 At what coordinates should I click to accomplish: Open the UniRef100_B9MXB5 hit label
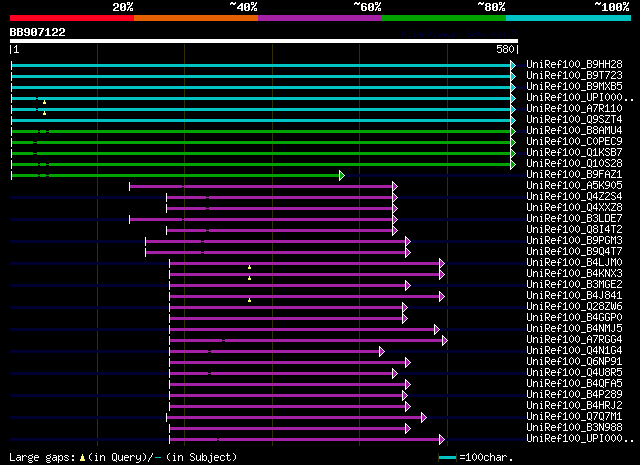click(574, 87)
